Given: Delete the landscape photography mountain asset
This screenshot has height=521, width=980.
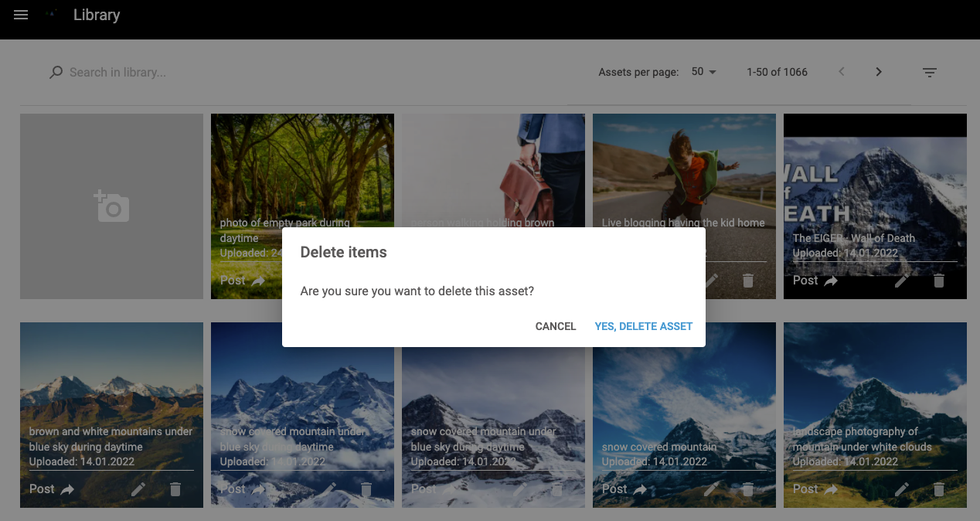Looking at the screenshot, I should point(938,489).
